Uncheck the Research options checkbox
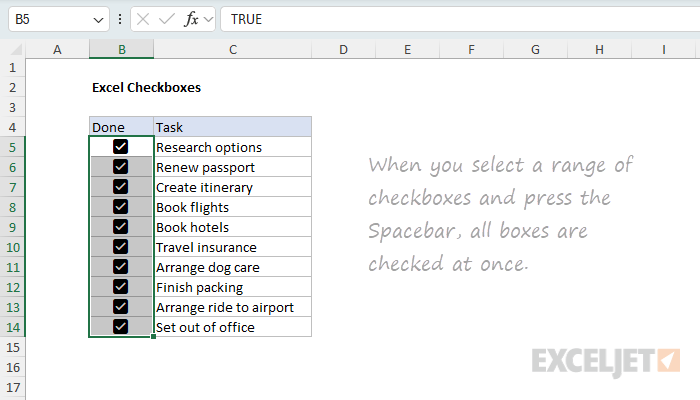The height and width of the screenshot is (400, 700). [x=121, y=146]
